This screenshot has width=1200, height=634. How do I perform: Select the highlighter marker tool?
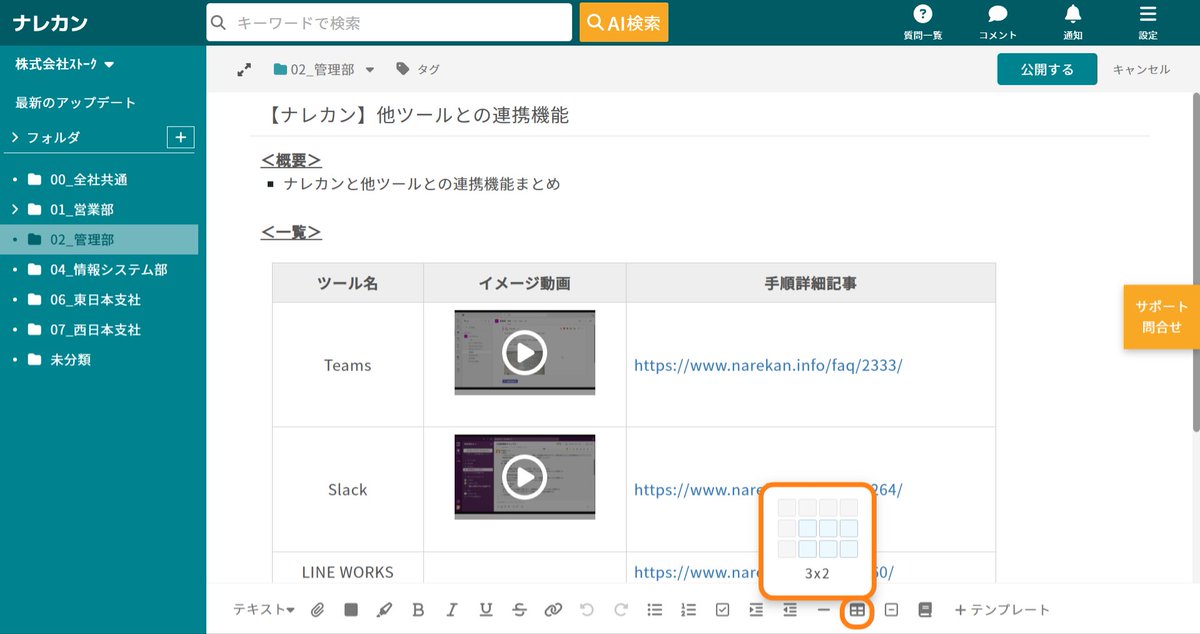click(x=385, y=609)
